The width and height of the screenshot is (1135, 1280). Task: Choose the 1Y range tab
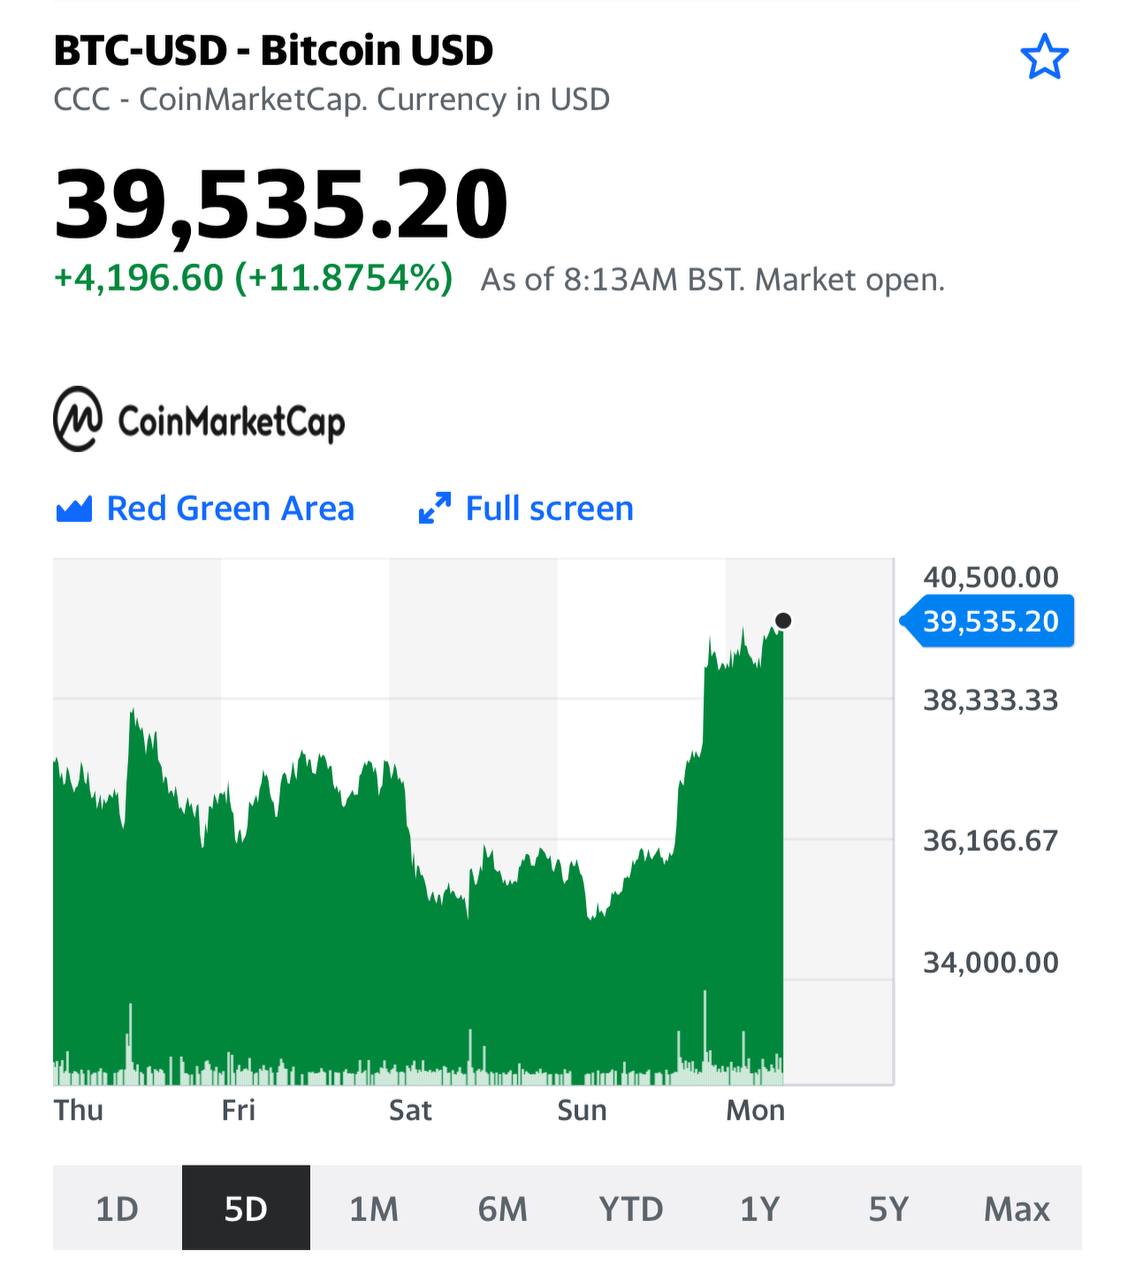(x=759, y=1208)
